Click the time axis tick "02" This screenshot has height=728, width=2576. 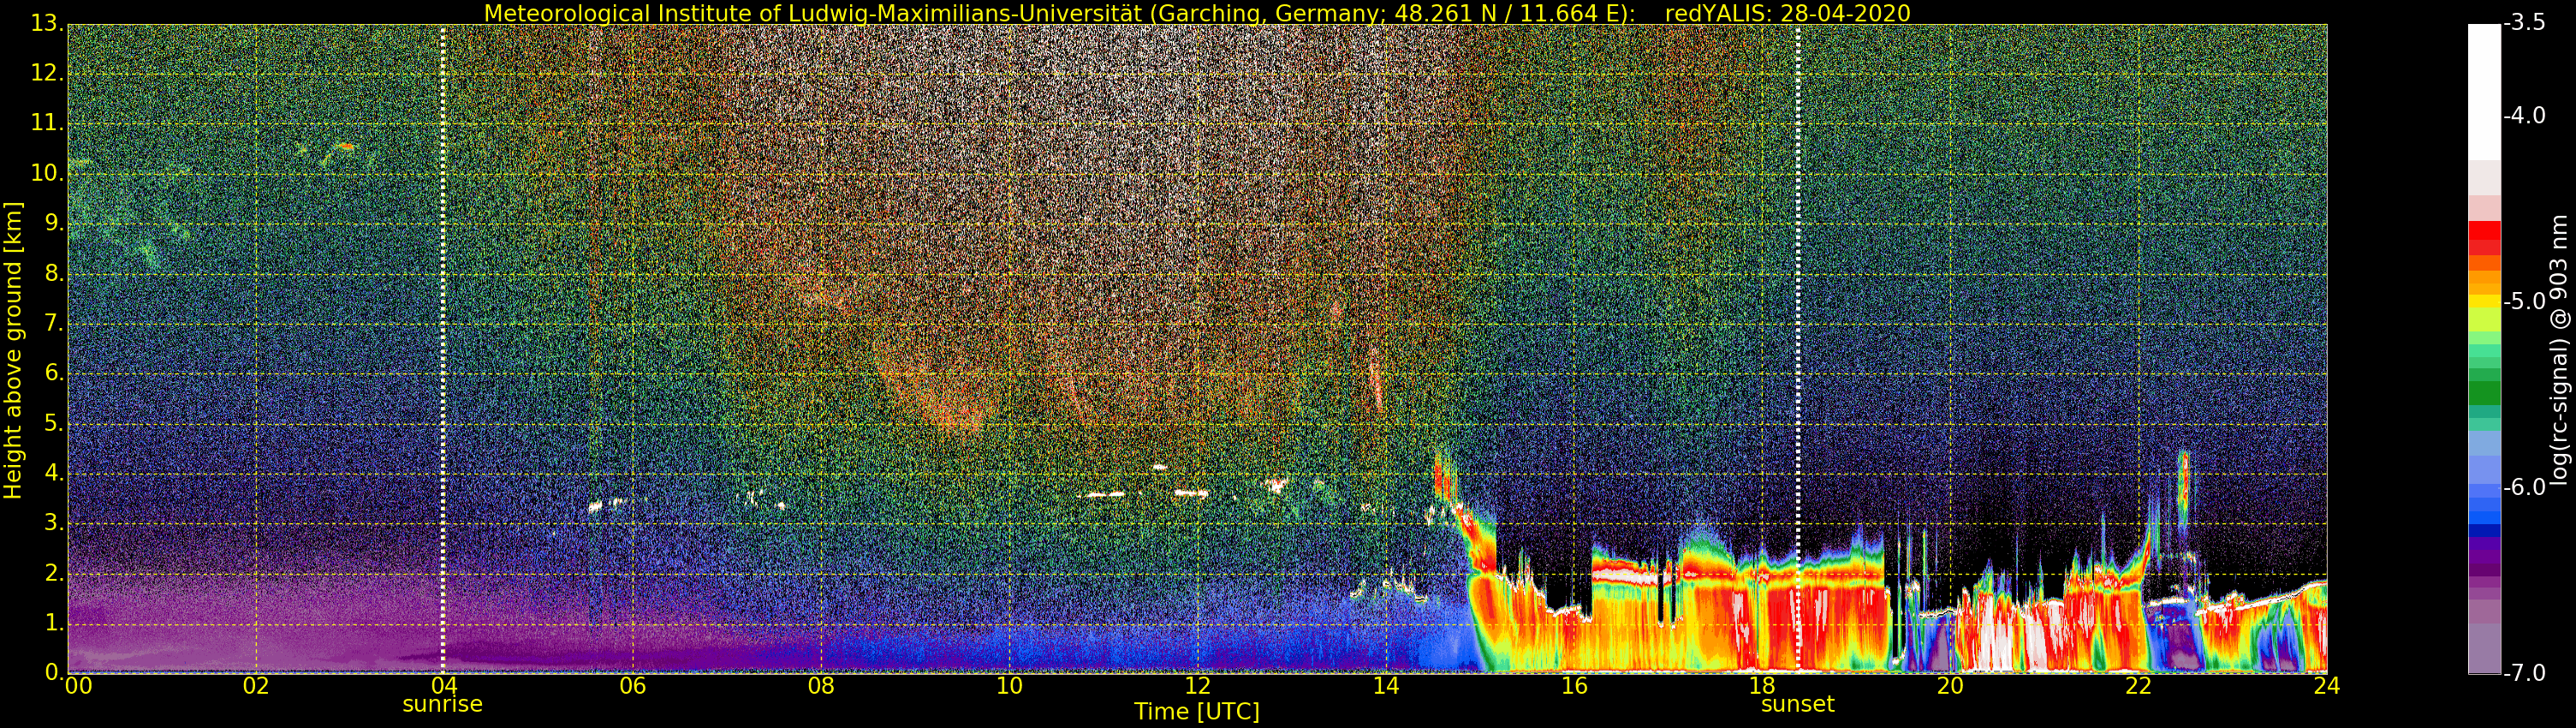(x=256, y=686)
